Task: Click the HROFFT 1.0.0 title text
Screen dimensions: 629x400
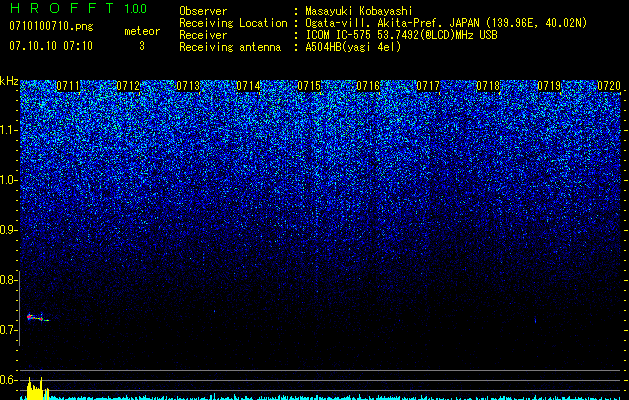Action: pos(78,8)
